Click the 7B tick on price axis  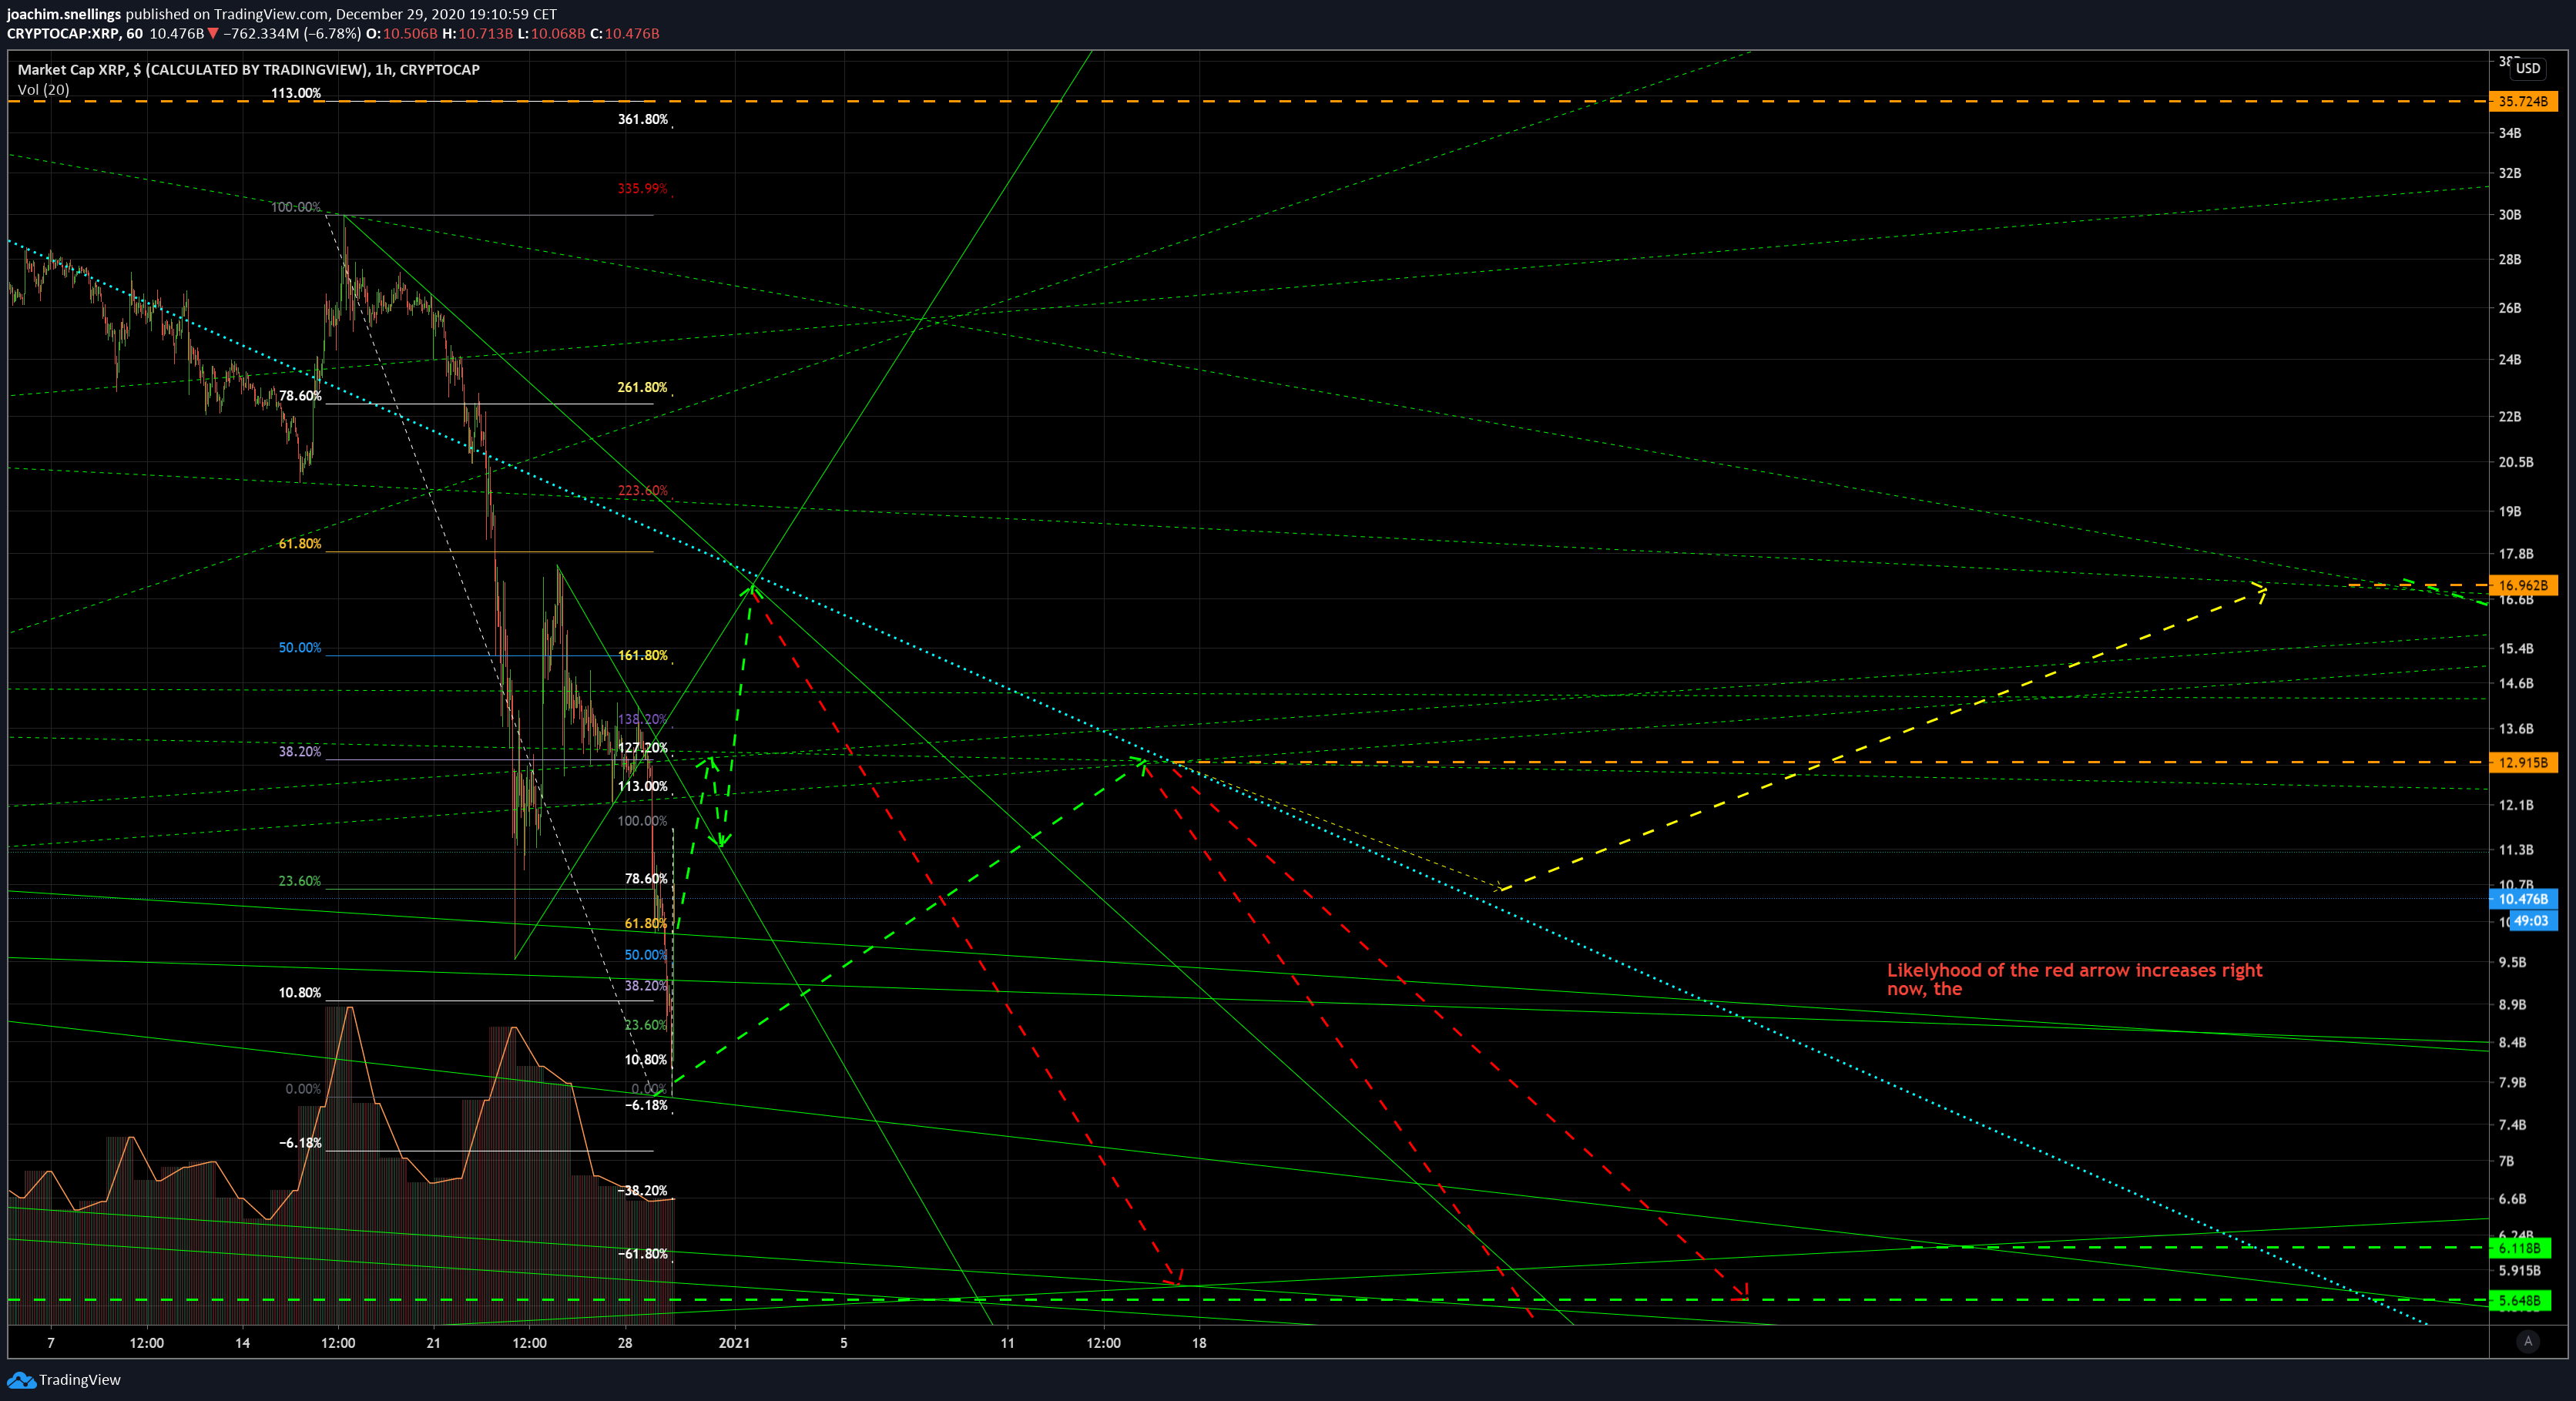(x=2506, y=1161)
